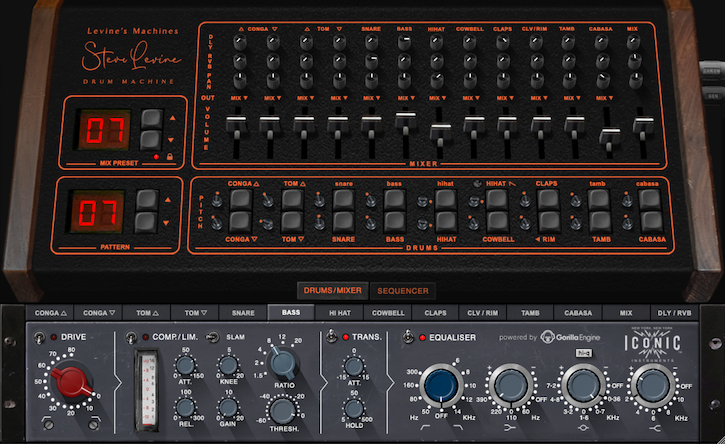The image size is (725, 444).
Task: Open OUT dropdown for Hihat channel
Action: (437, 98)
